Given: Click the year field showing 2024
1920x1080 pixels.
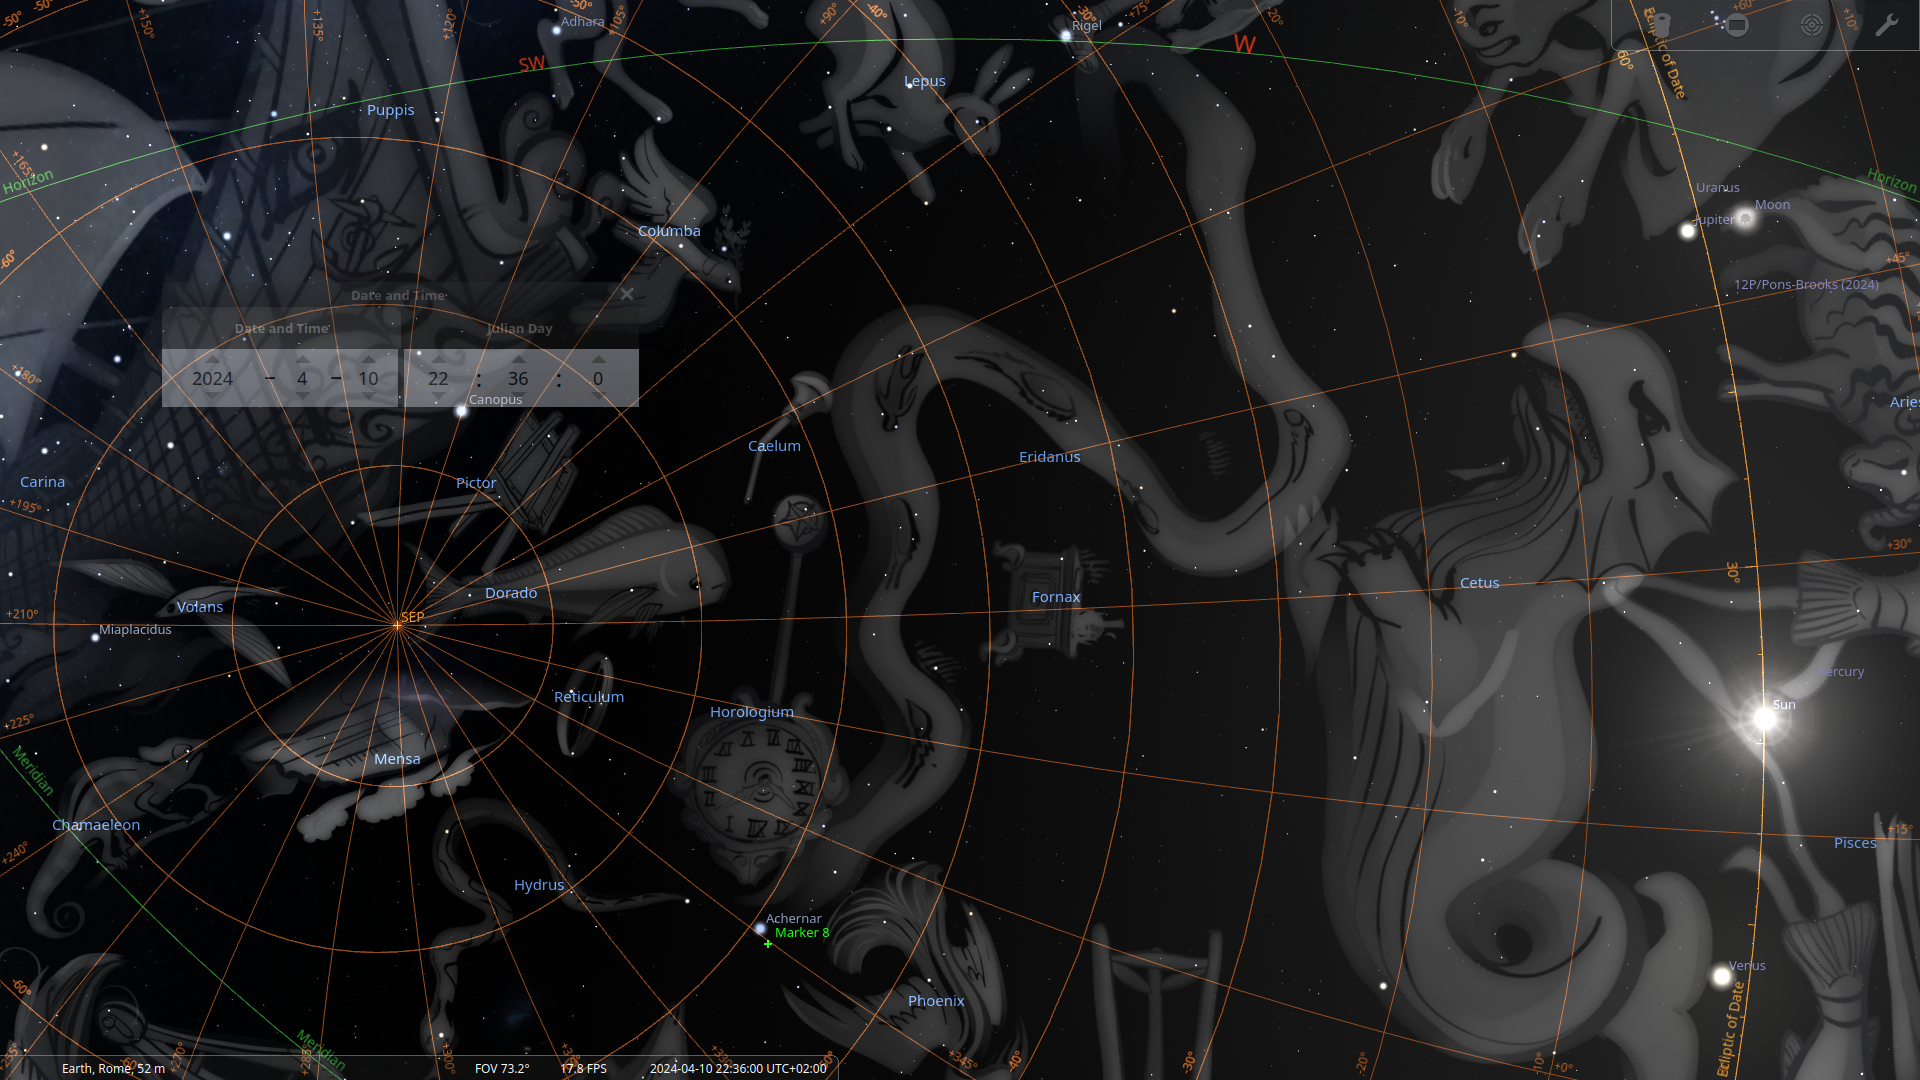Looking at the screenshot, I should point(212,378).
